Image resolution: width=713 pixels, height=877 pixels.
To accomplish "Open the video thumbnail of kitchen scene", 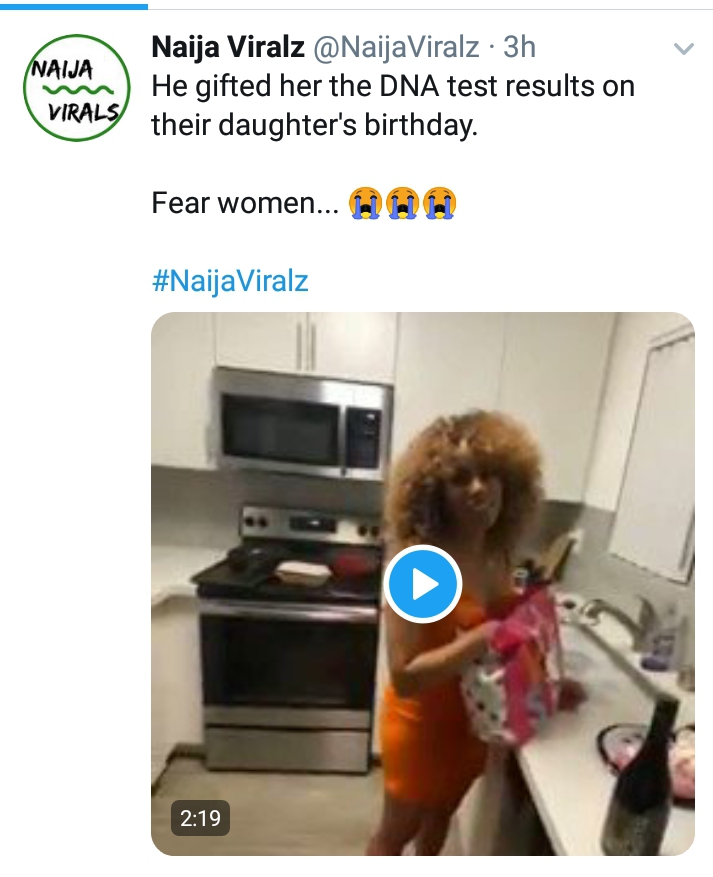I will coord(423,584).
